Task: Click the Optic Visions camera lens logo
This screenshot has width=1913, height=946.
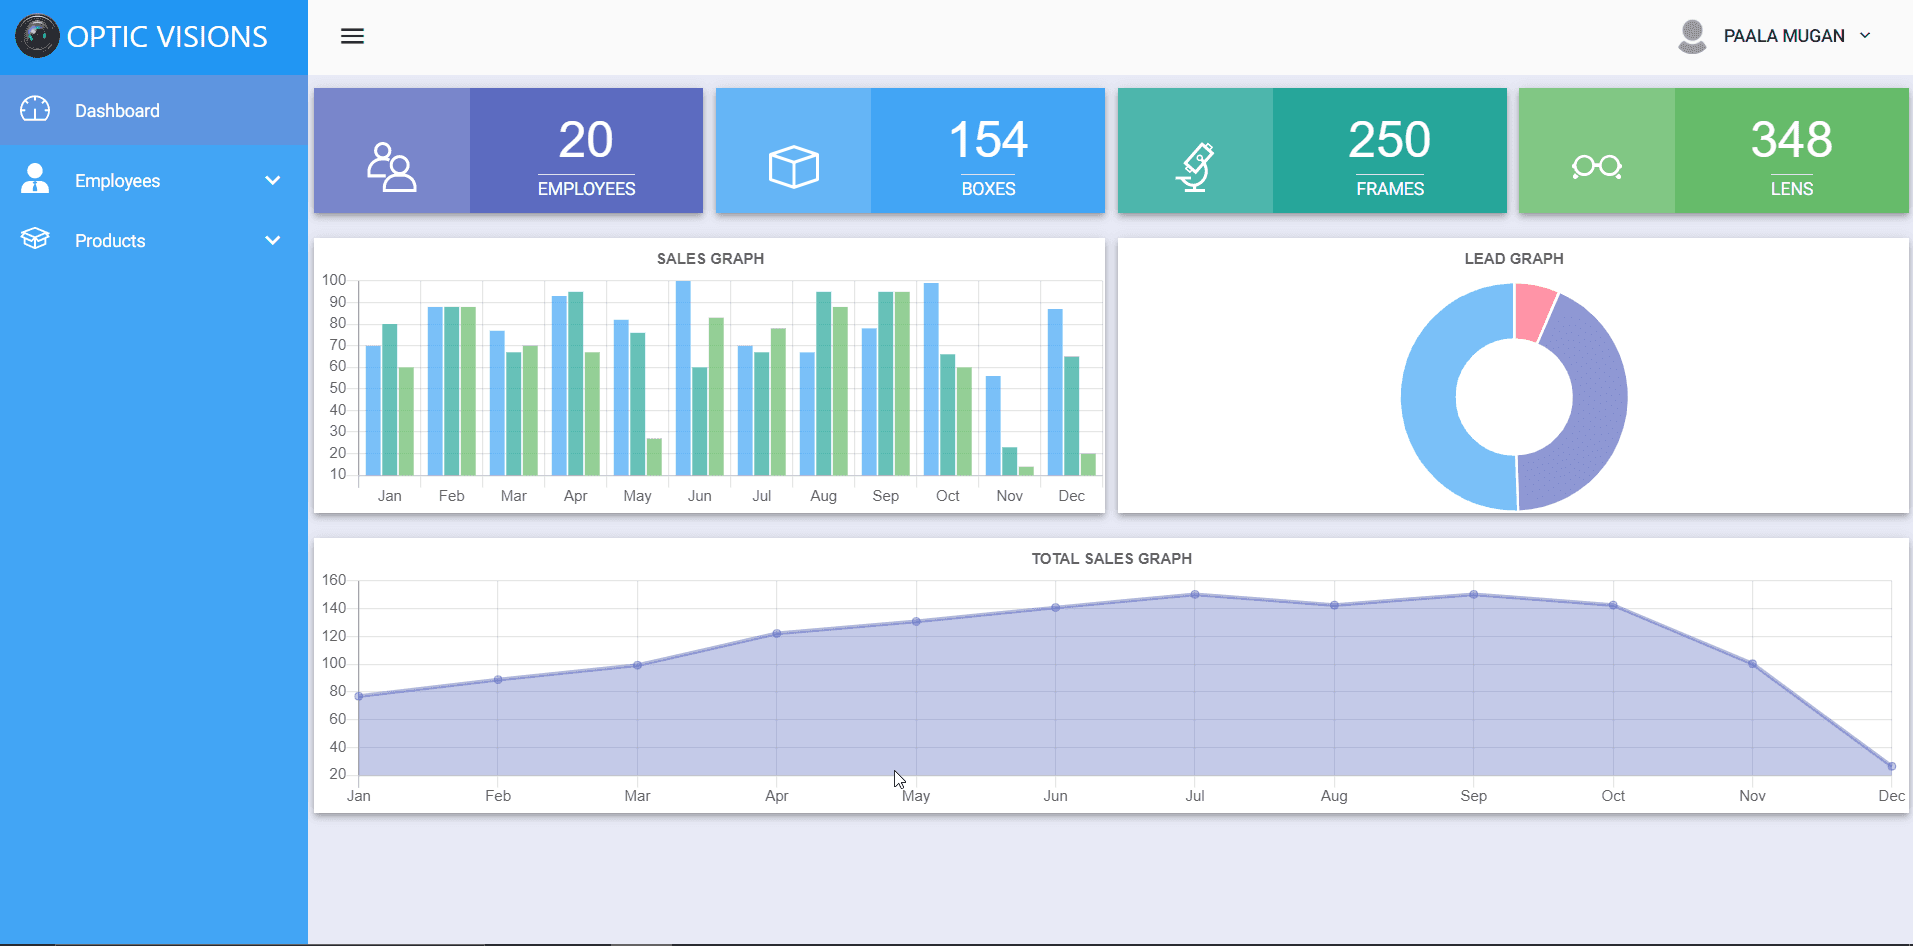Action: [38, 36]
